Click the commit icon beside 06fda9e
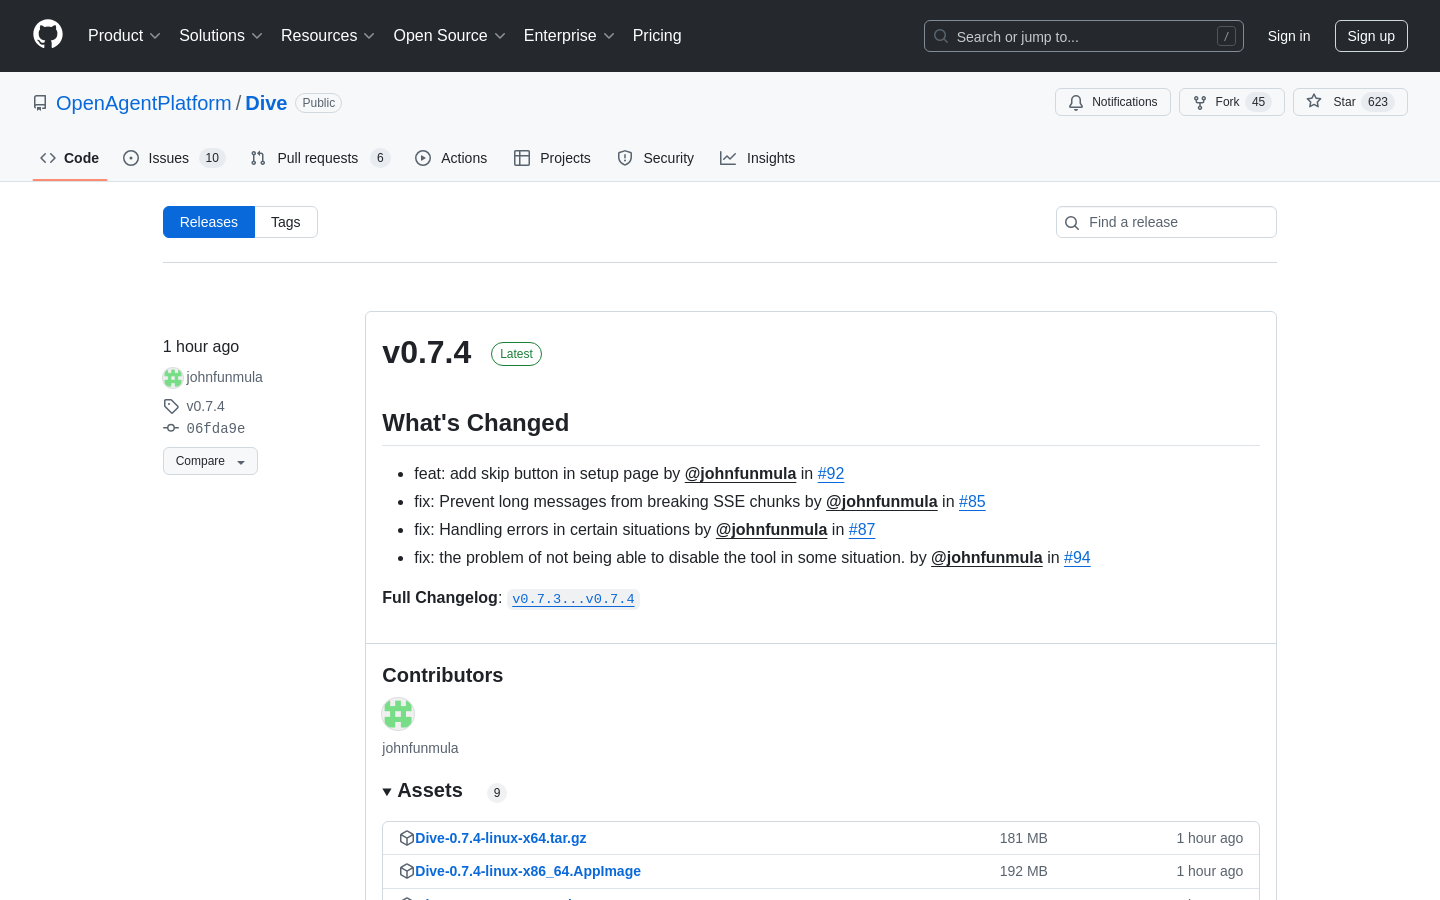Screen dimensions: 1440x900 click(171, 428)
